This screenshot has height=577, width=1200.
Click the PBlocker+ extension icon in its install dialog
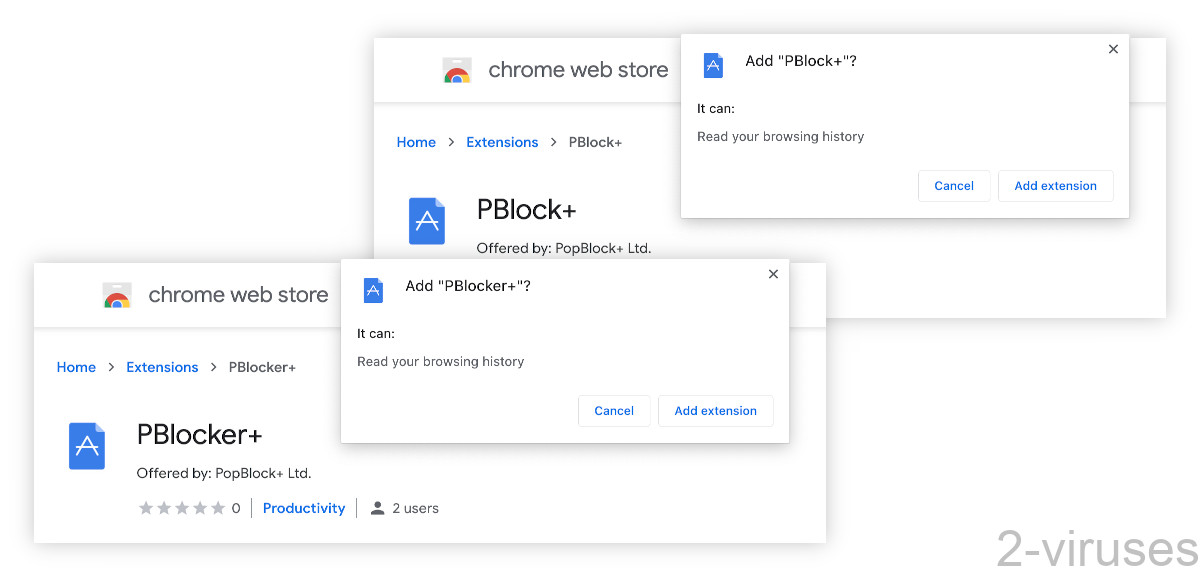[x=372, y=290]
